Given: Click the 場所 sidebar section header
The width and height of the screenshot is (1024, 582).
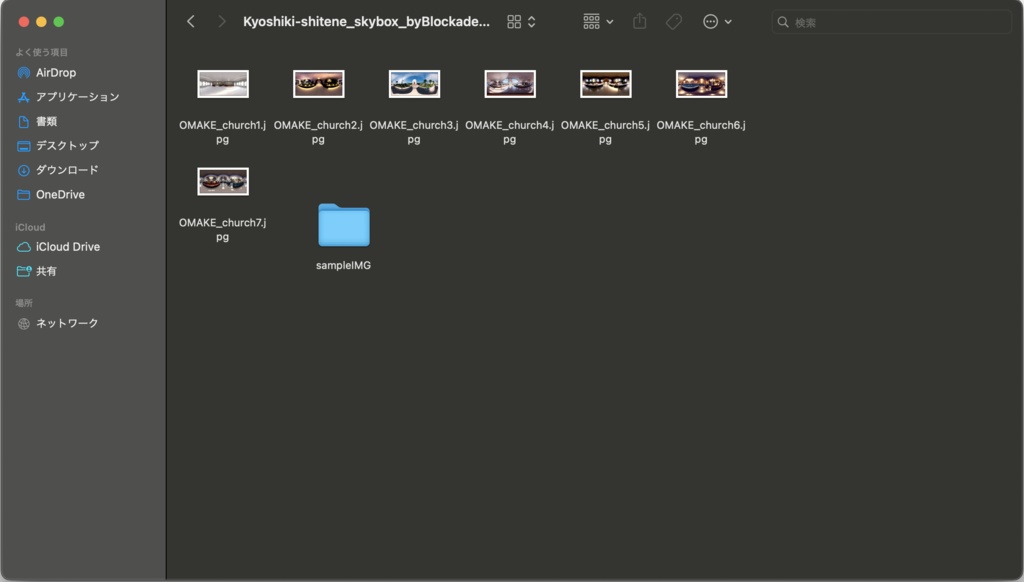Looking at the screenshot, I should pos(24,303).
